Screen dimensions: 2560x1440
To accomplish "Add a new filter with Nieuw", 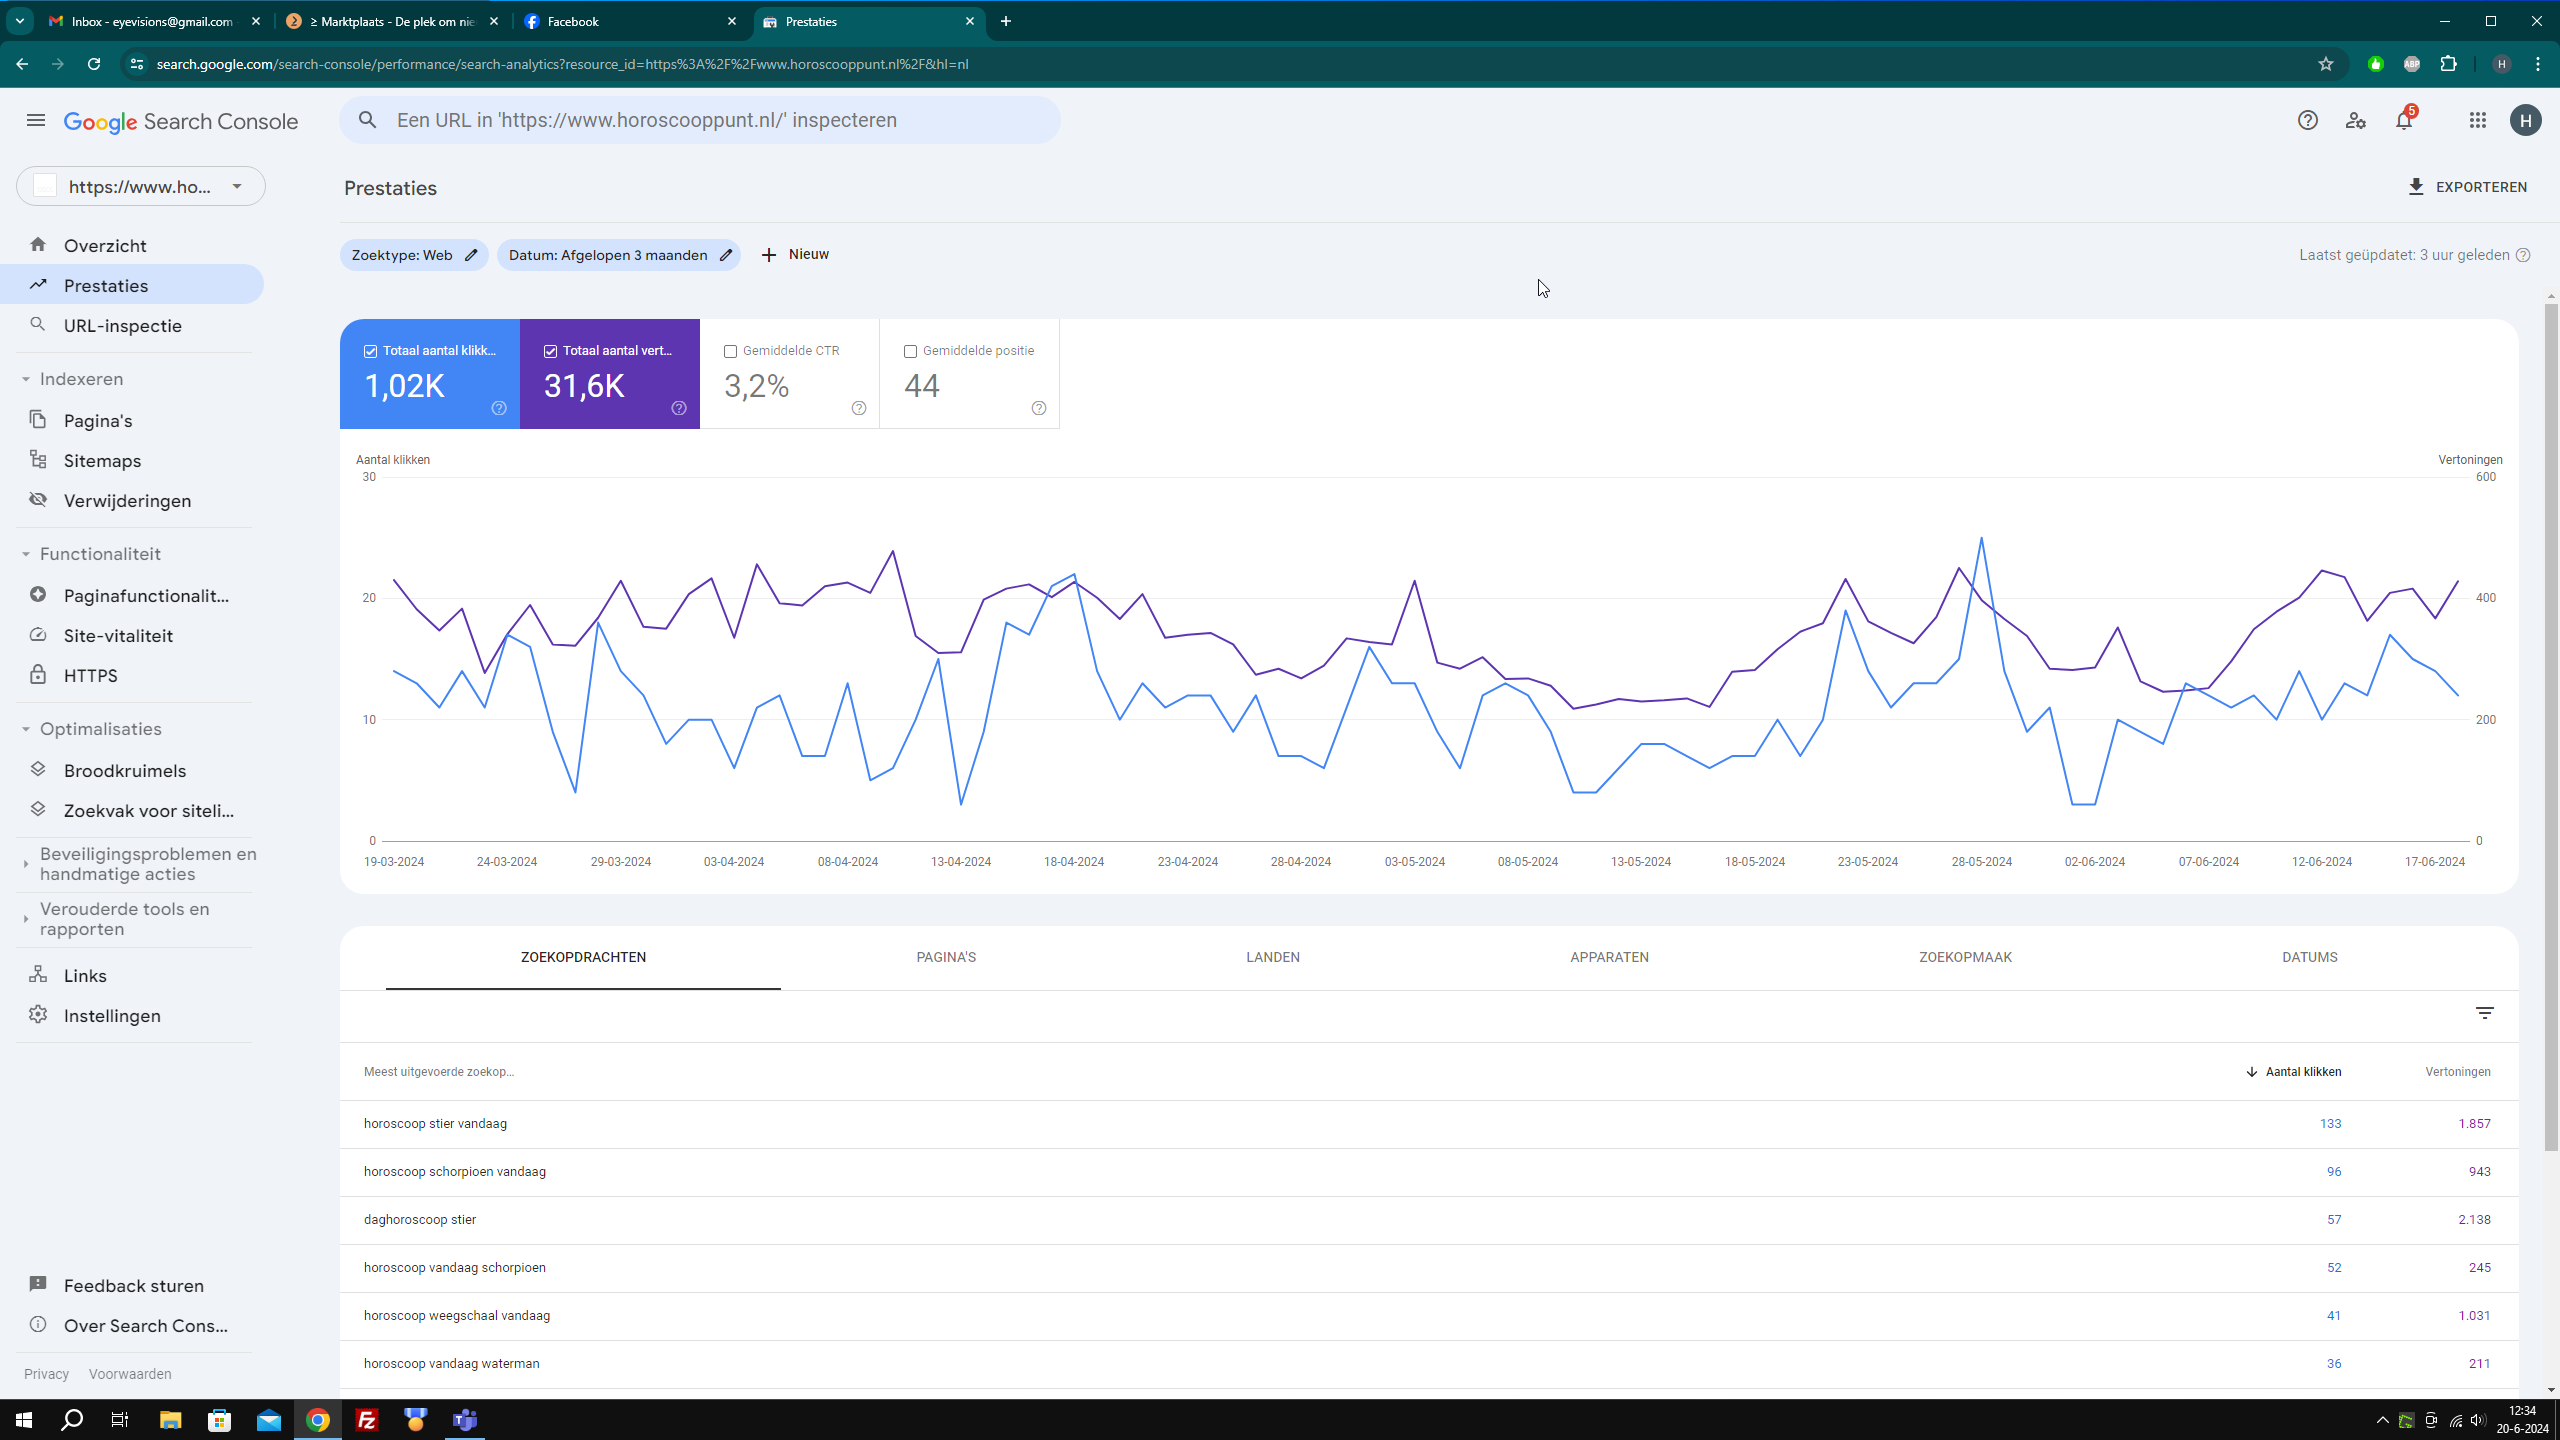I will [795, 255].
